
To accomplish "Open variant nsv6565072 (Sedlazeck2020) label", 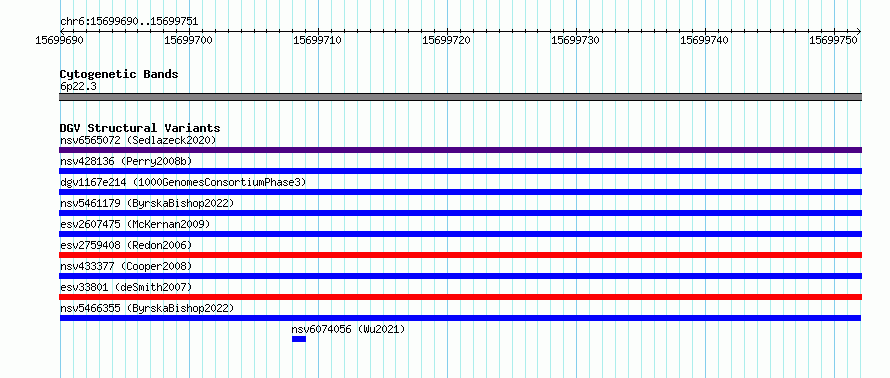I will coord(138,140).
